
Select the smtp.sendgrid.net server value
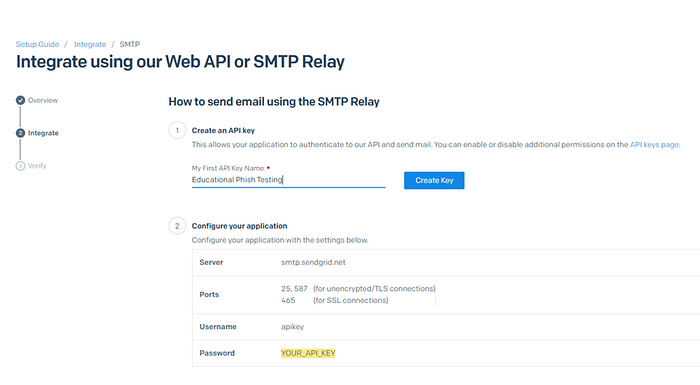coord(313,262)
